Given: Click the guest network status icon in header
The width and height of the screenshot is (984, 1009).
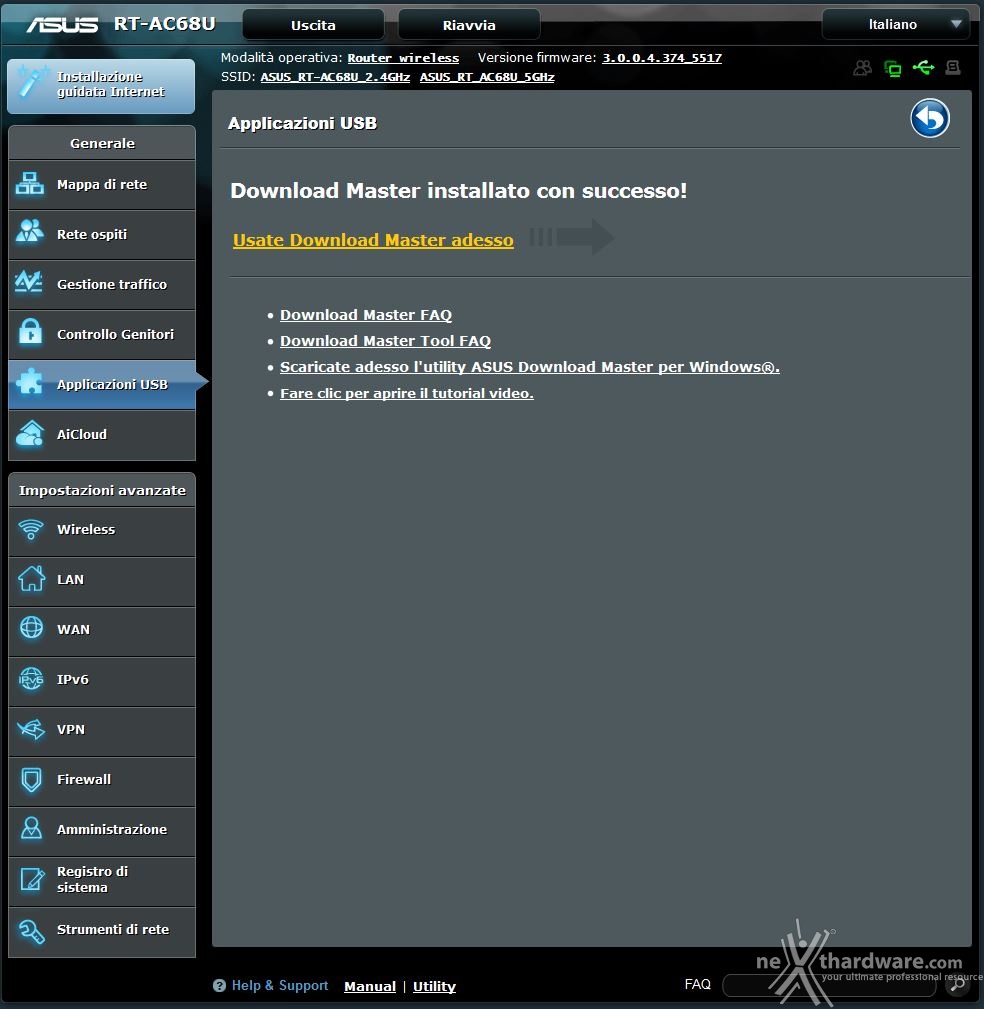Looking at the screenshot, I should (x=862, y=68).
